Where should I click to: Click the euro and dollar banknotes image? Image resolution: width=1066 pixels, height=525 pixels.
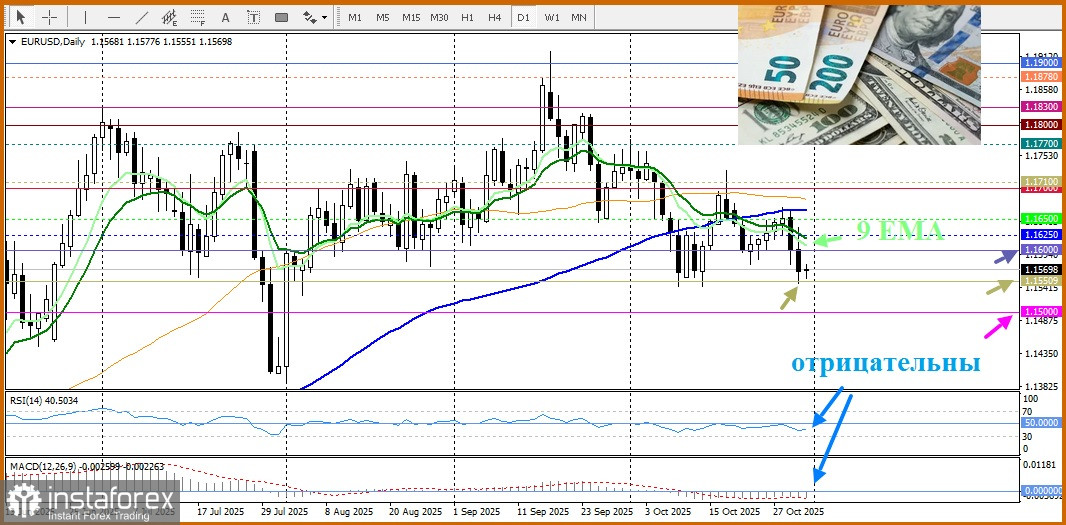(859, 75)
